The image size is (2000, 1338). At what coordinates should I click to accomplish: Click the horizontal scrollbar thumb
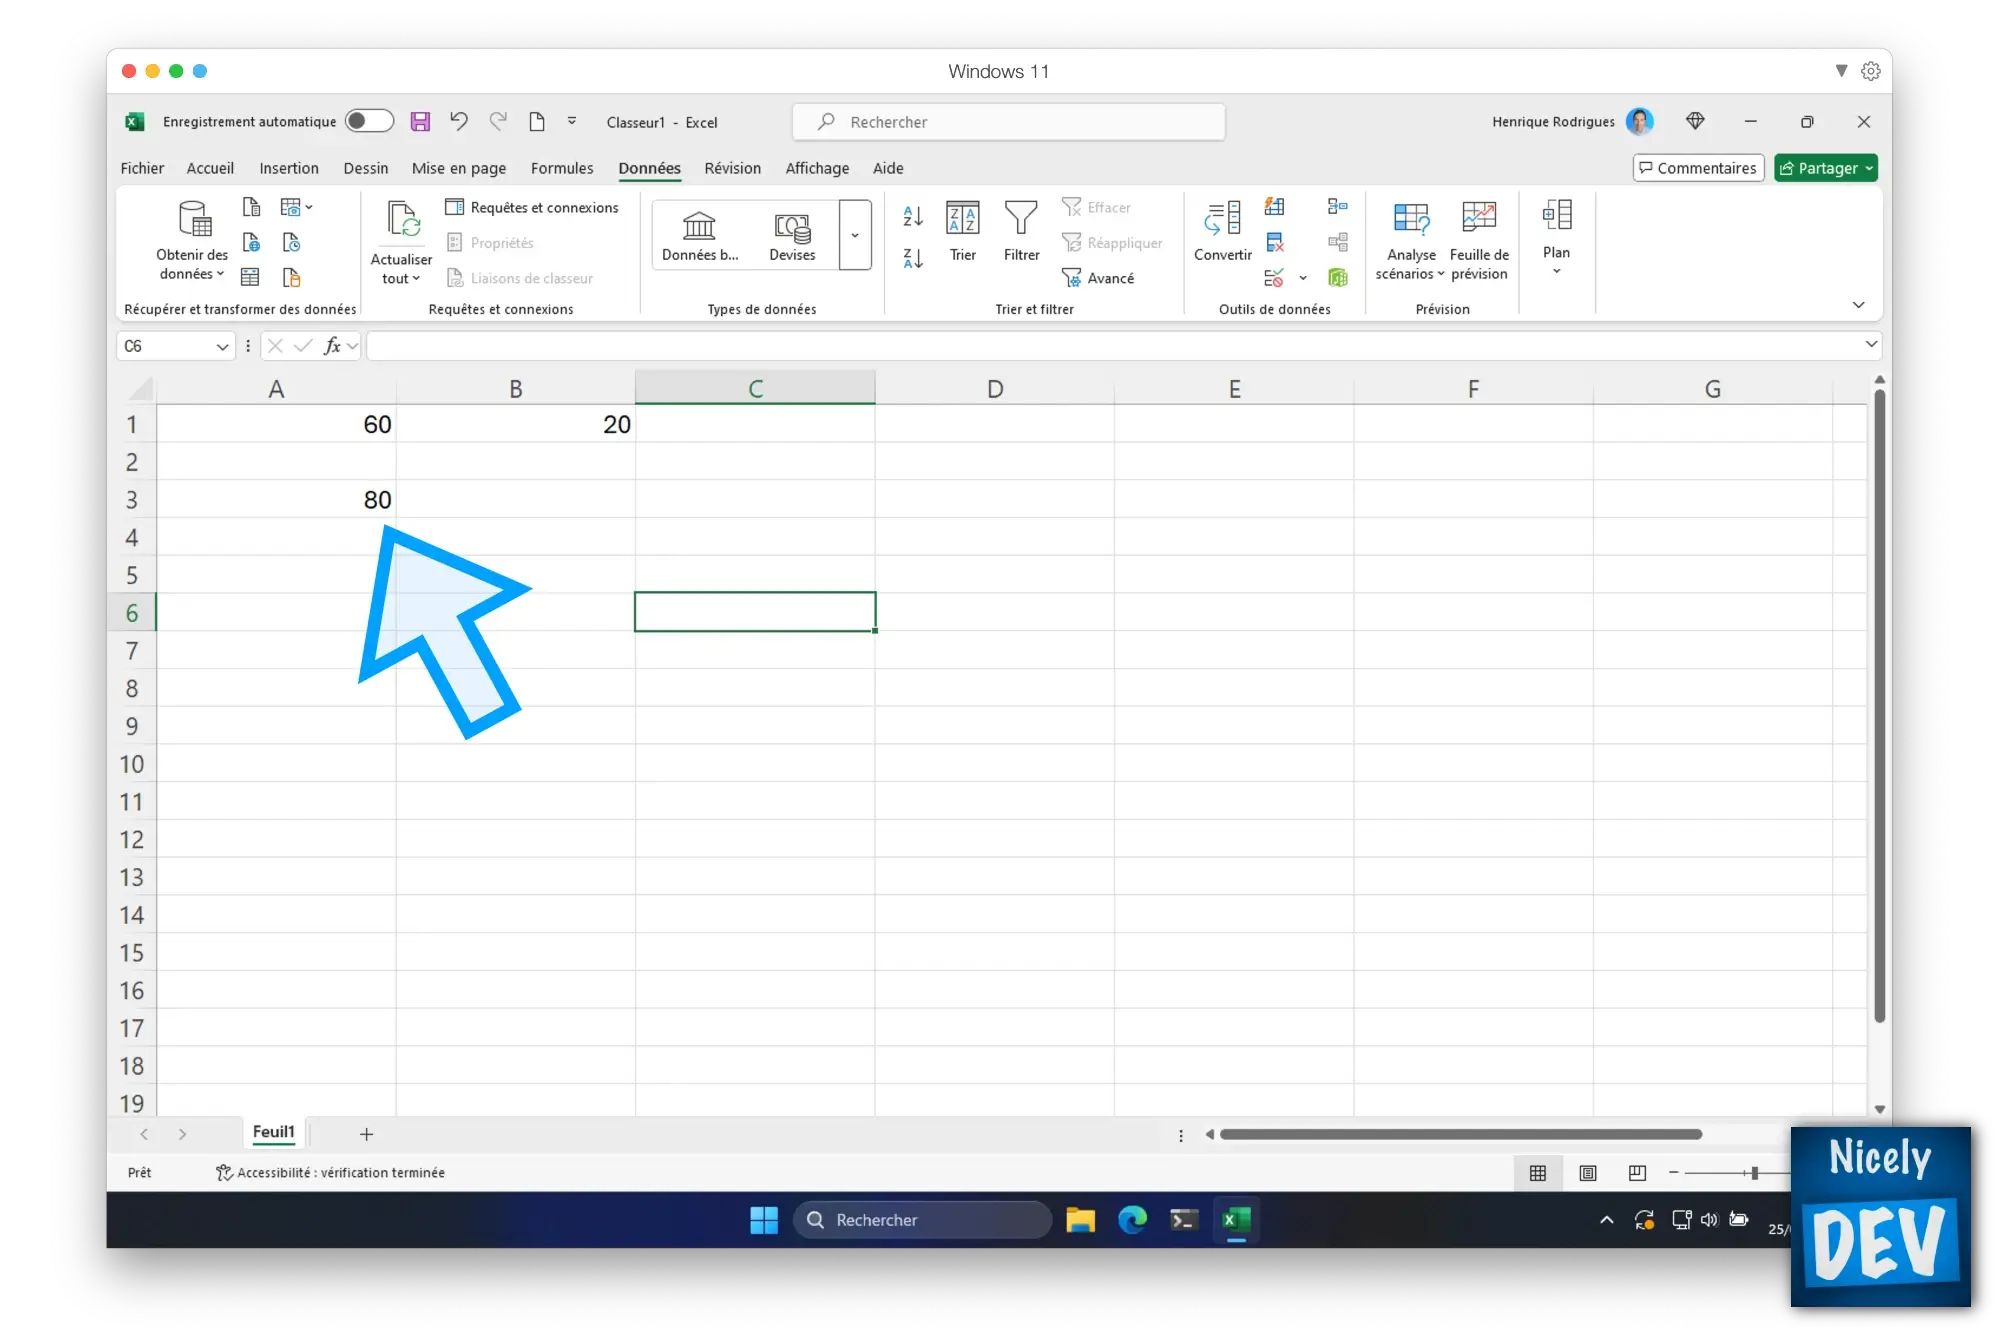coord(1461,1134)
